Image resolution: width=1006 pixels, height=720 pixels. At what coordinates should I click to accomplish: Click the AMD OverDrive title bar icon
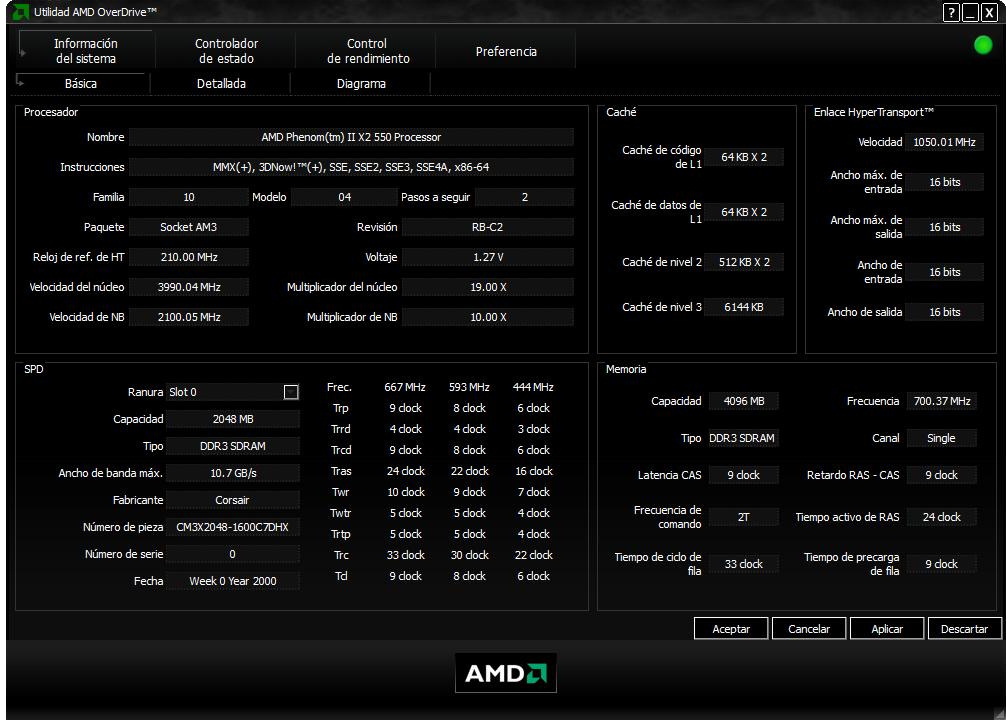(x=20, y=12)
